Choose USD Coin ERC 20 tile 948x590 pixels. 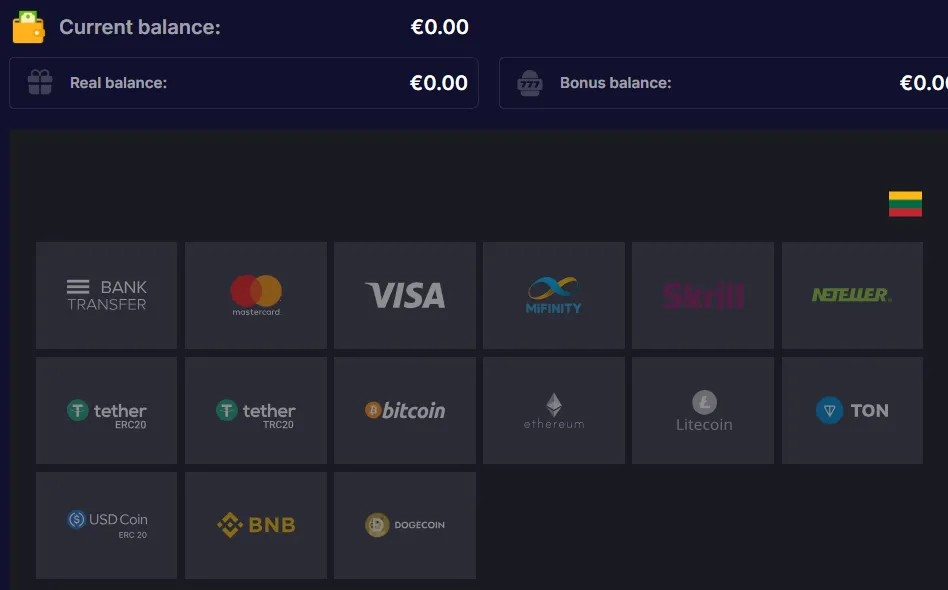[106, 525]
